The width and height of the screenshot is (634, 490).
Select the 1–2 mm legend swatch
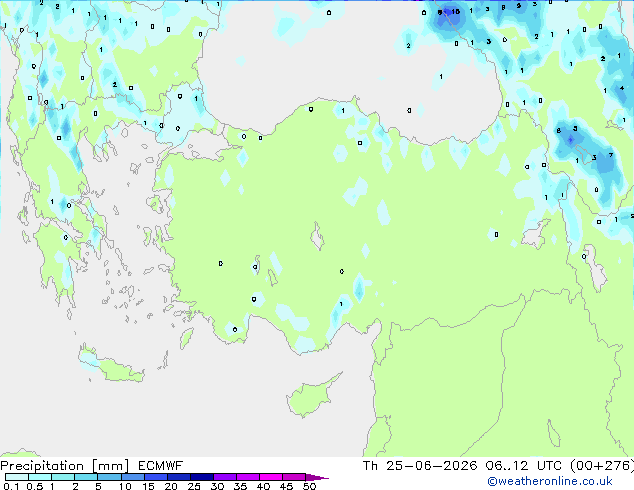click(63, 477)
